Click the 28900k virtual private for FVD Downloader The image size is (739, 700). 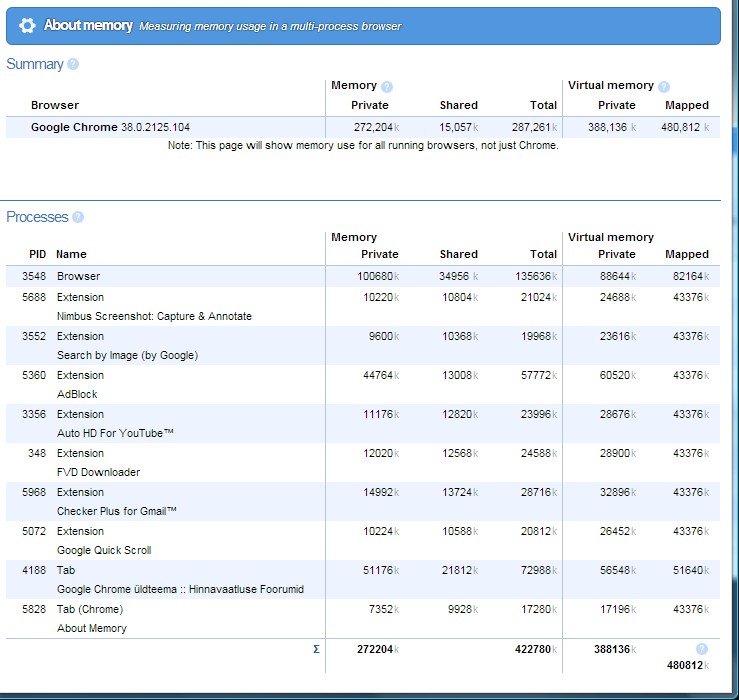pyautogui.click(x=618, y=453)
